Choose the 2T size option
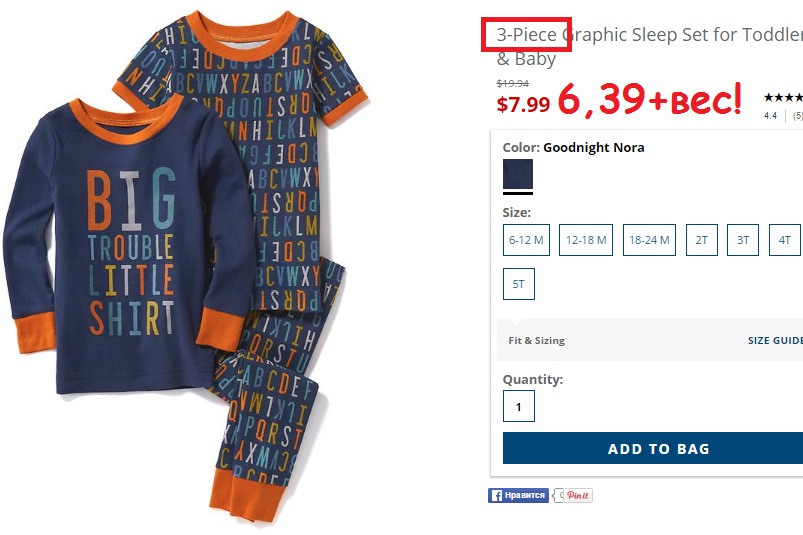 click(x=702, y=240)
